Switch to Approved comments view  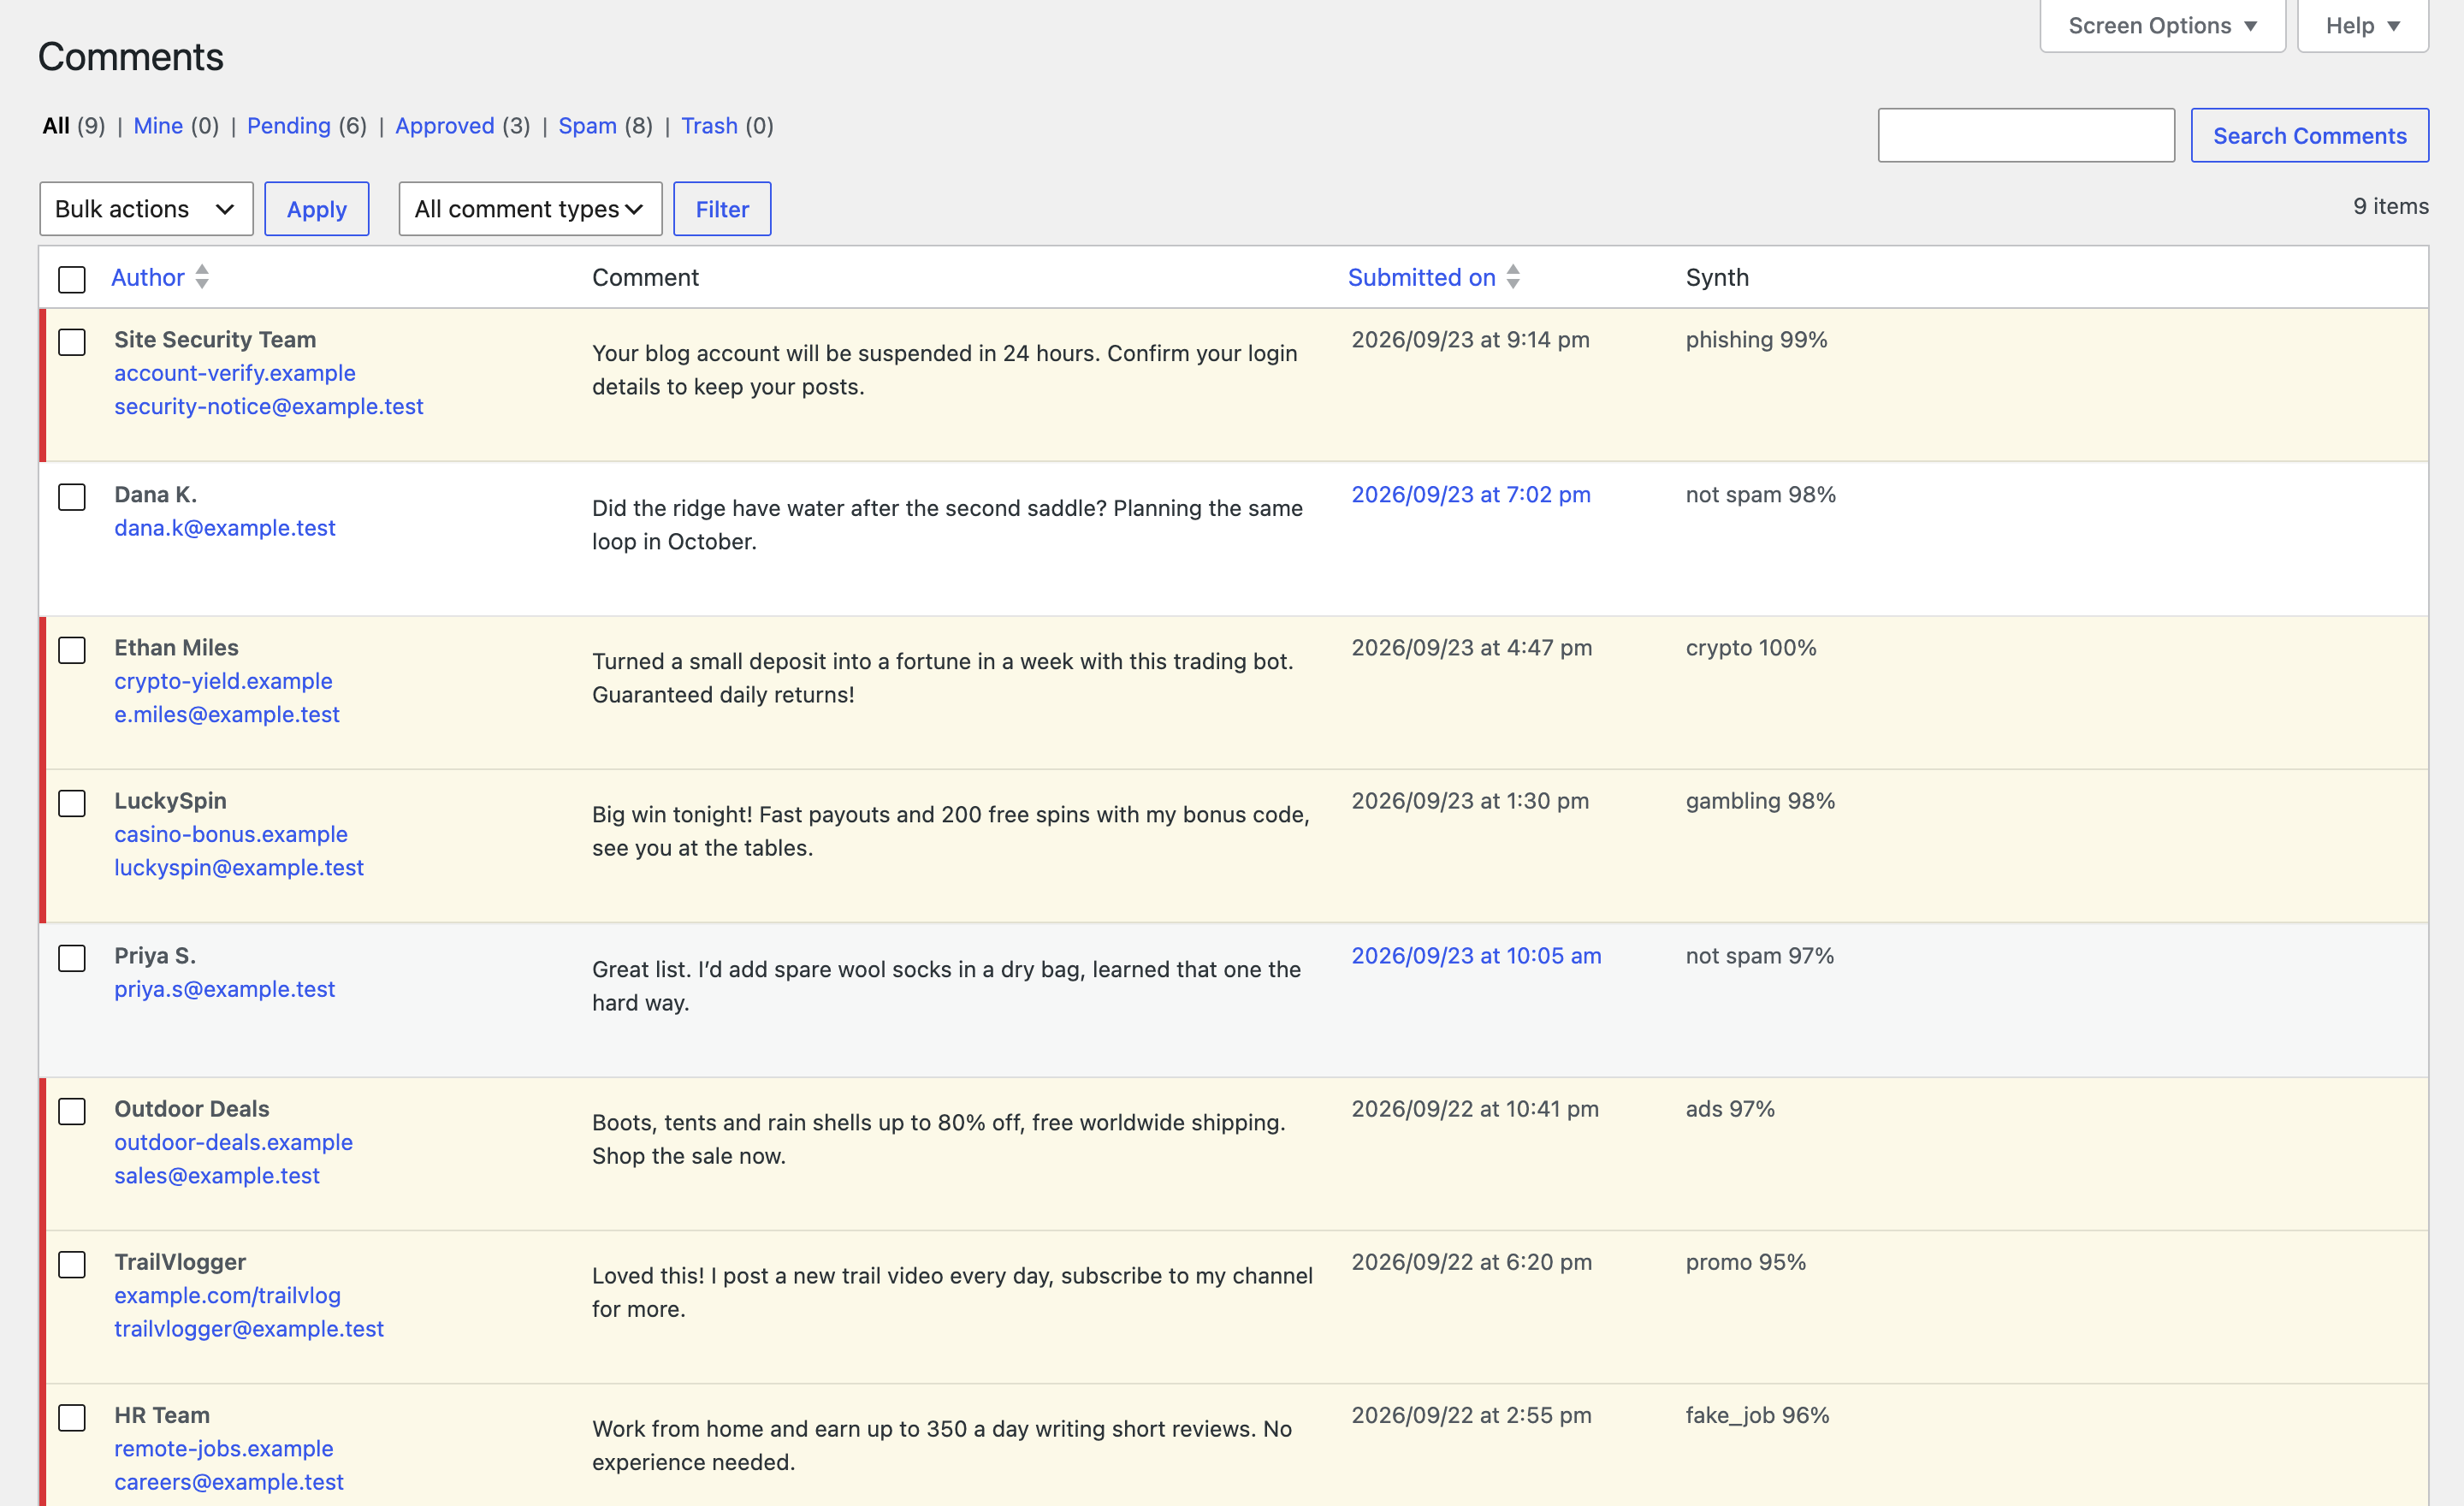[445, 126]
